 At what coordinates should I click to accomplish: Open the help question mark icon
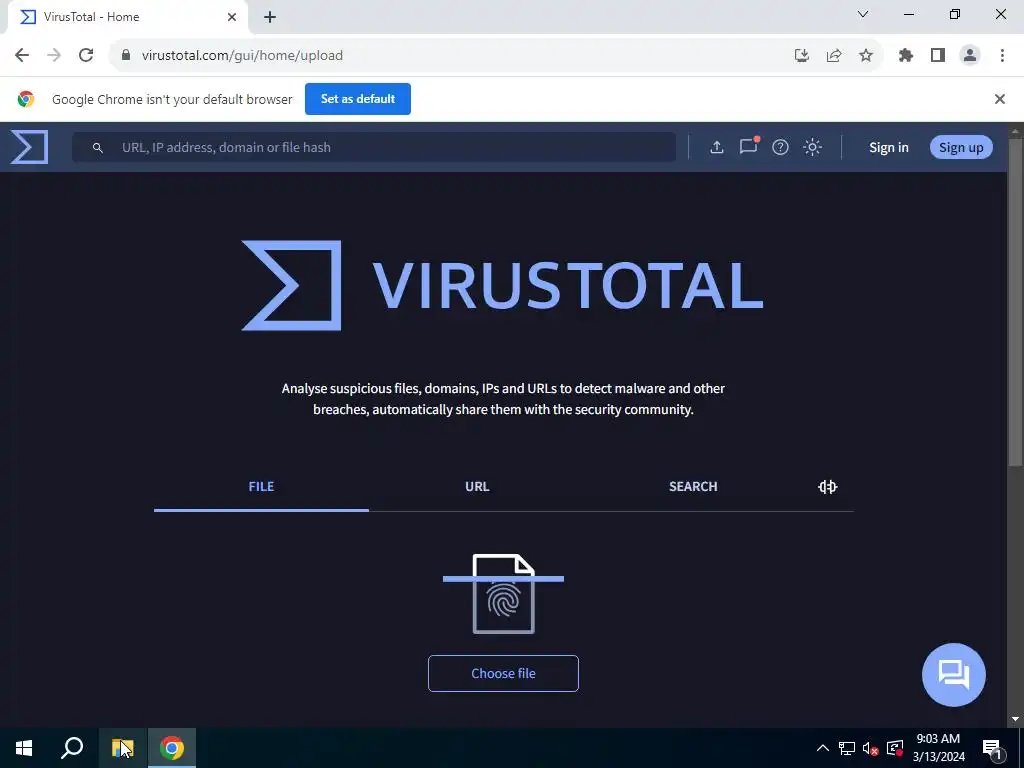point(780,147)
